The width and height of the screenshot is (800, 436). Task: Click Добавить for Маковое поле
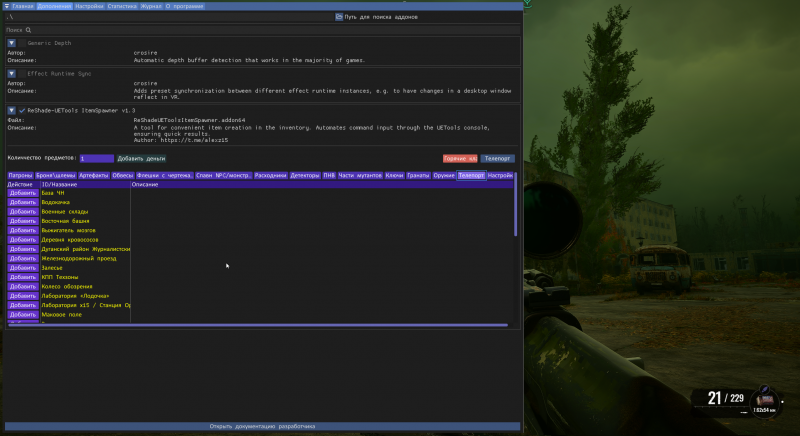23,315
